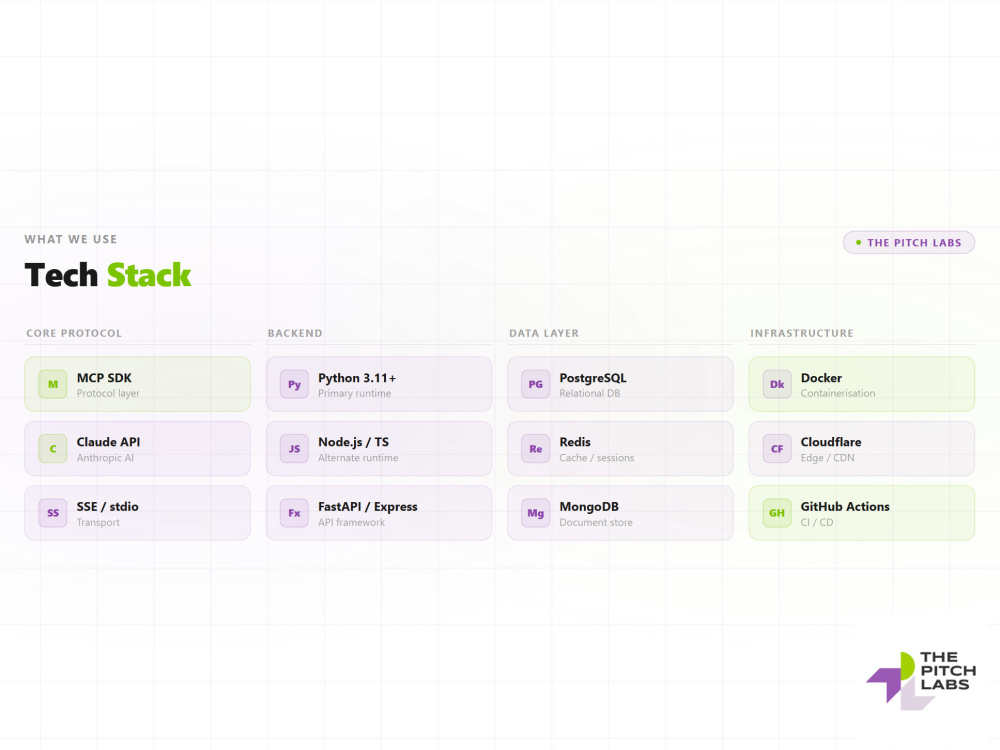
Task: Click the GitHub Actions title
Action: (845, 506)
